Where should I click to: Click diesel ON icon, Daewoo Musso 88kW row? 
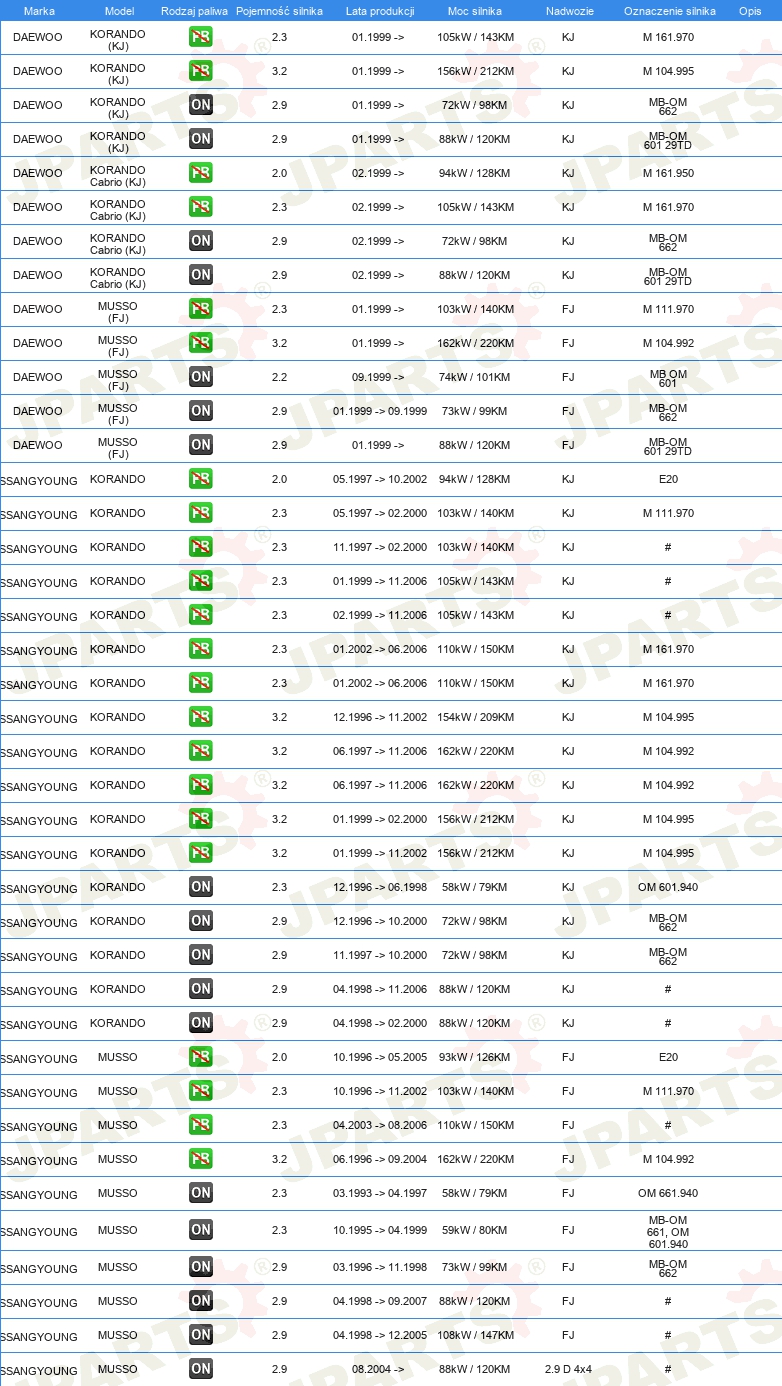(x=201, y=445)
